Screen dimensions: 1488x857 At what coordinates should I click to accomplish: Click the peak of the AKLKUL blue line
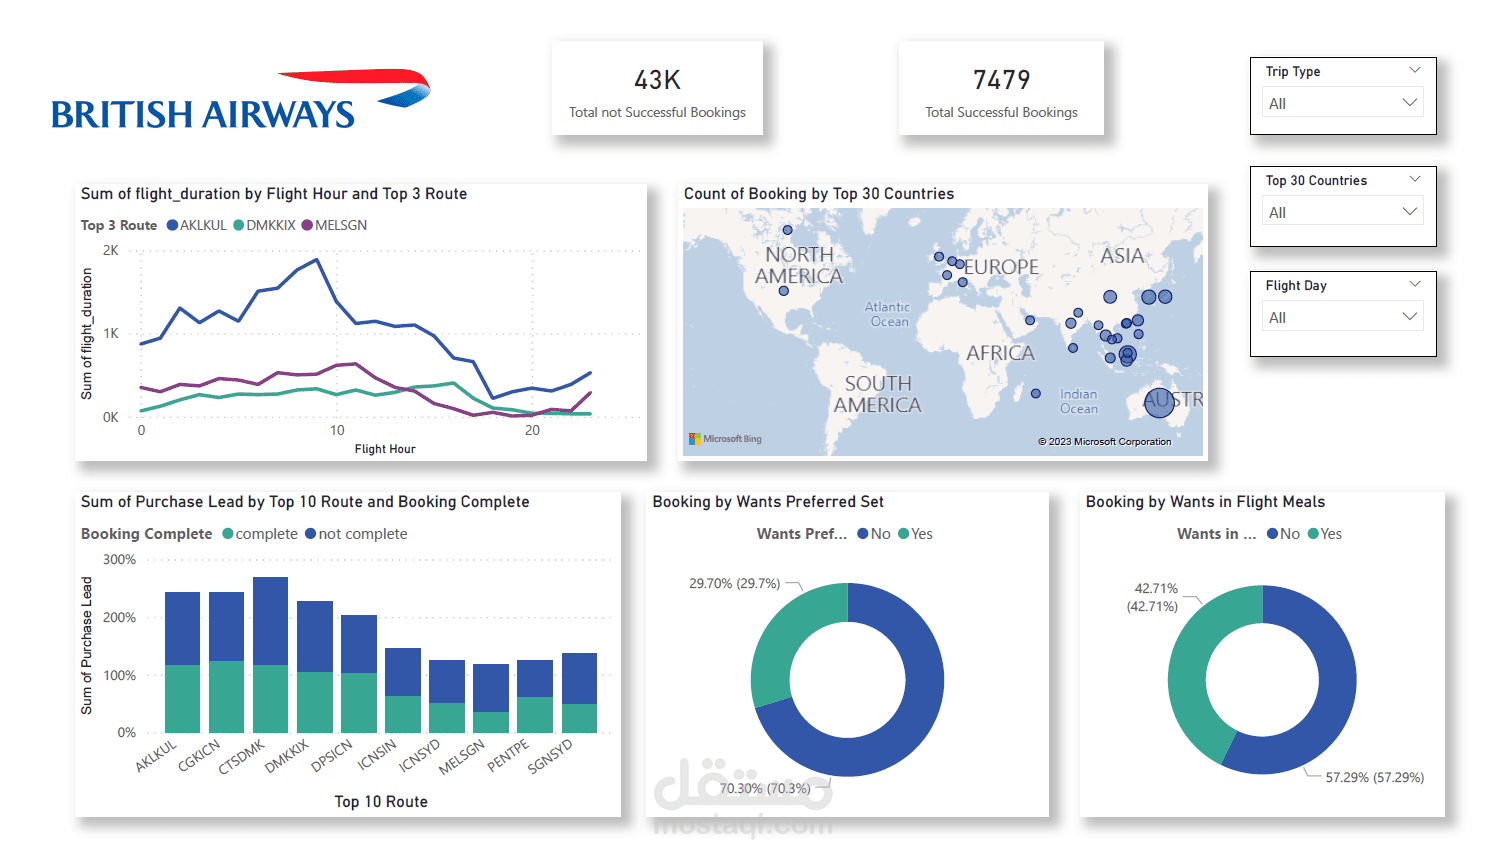317,260
